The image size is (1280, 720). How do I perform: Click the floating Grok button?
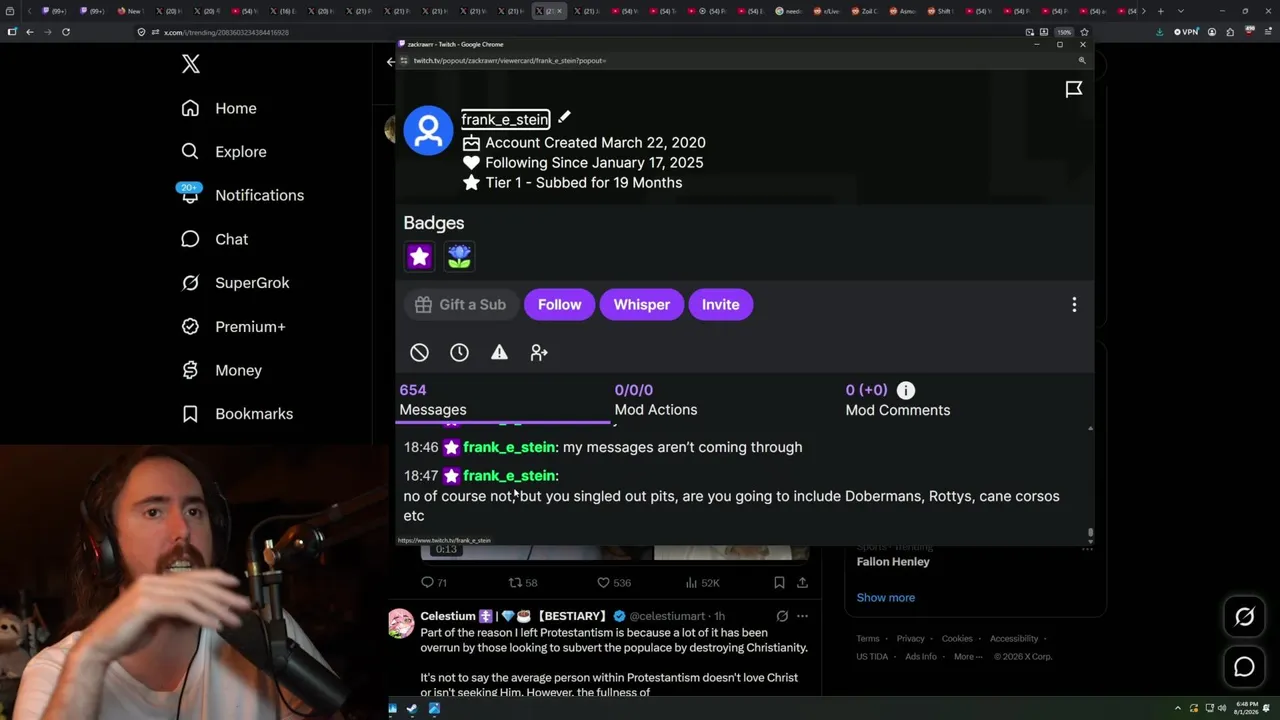tap(1245, 617)
